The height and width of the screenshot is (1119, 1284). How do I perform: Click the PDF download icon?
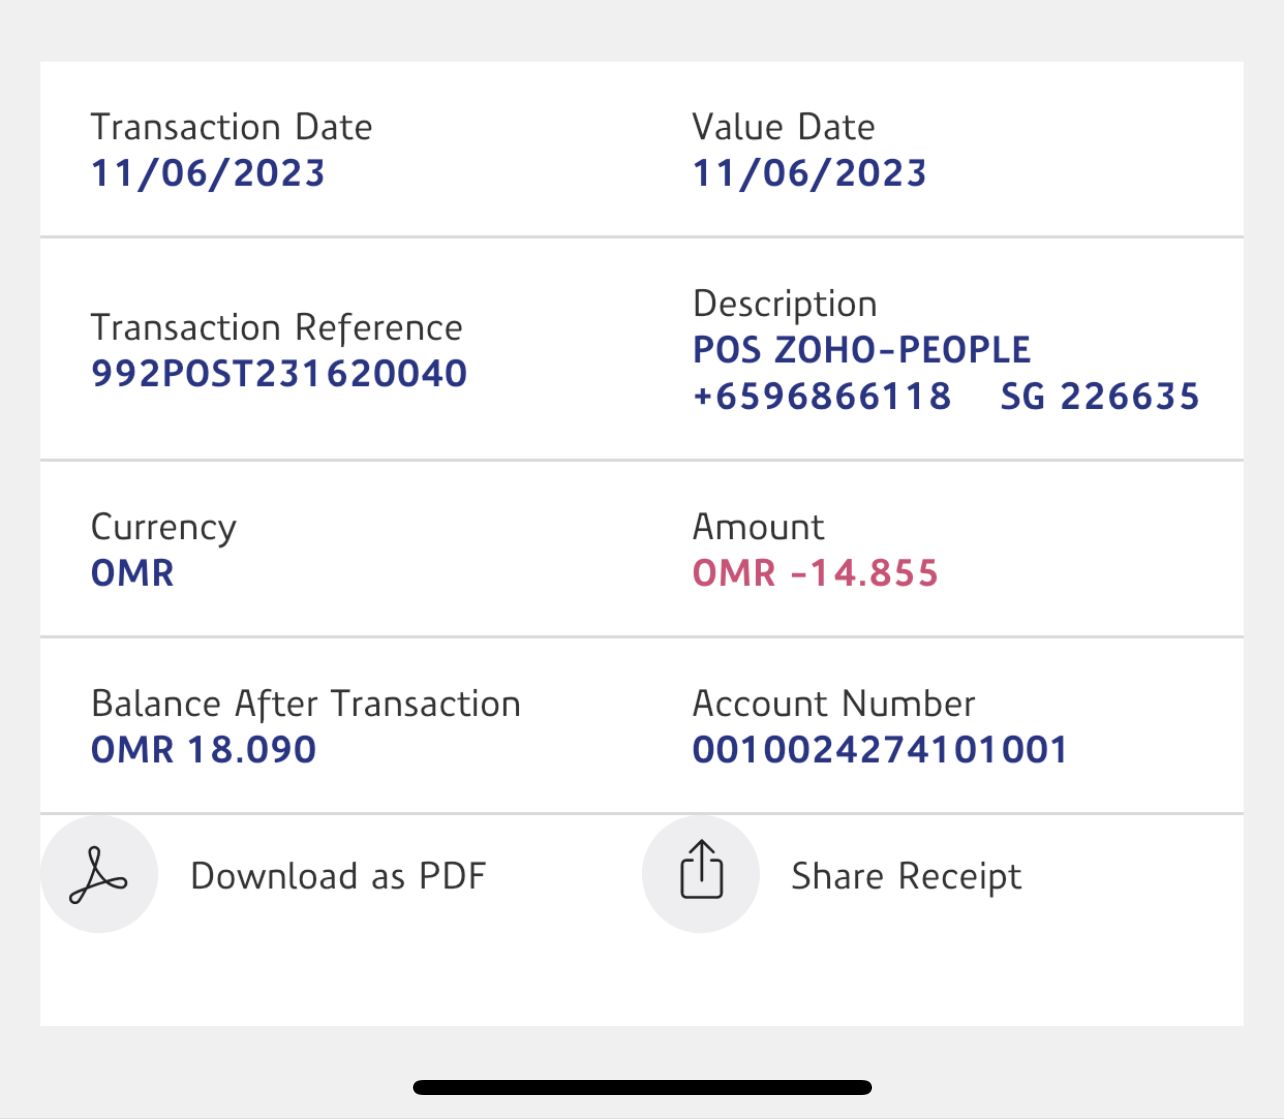(x=99, y=875)
